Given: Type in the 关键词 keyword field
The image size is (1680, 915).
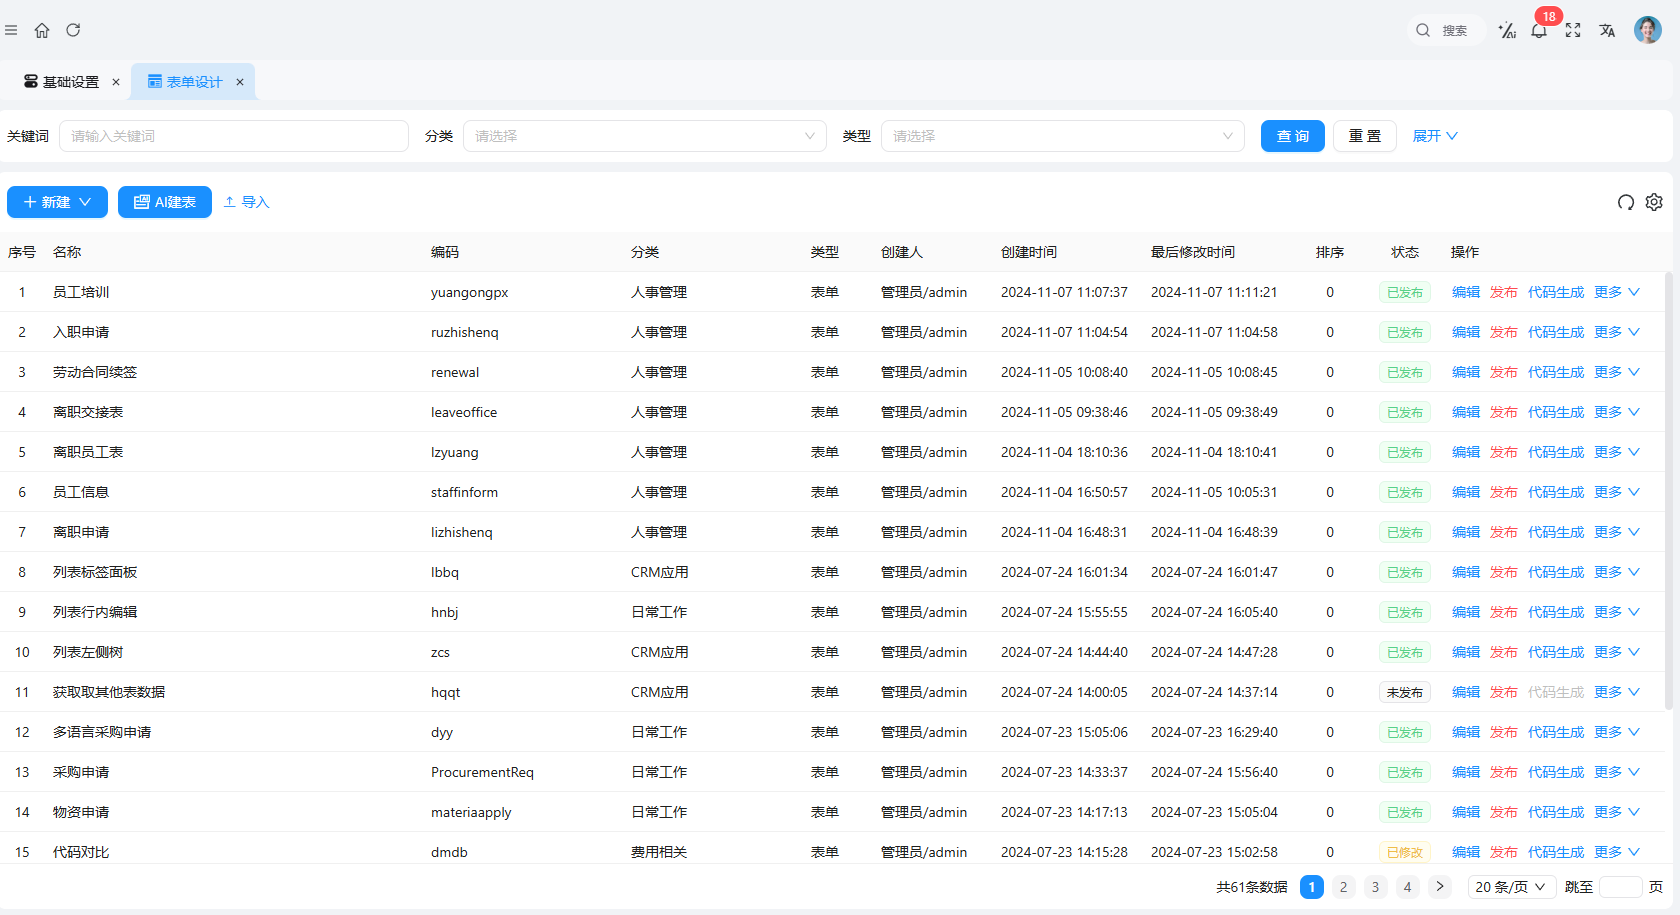Looking at the screenshot, I should [233, 136].
